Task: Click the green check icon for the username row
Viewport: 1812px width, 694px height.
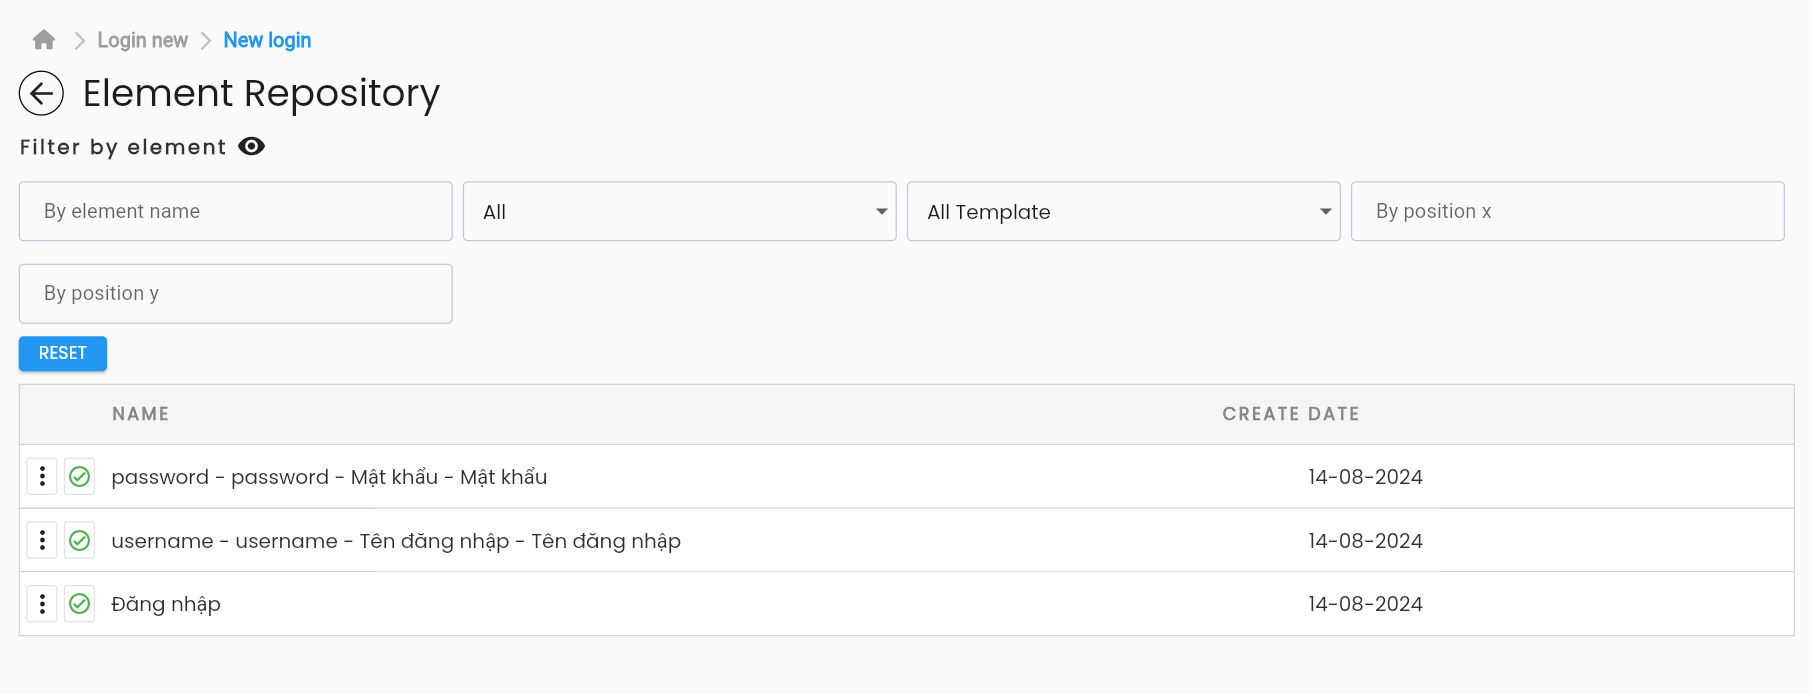Action: click(80, 541)
